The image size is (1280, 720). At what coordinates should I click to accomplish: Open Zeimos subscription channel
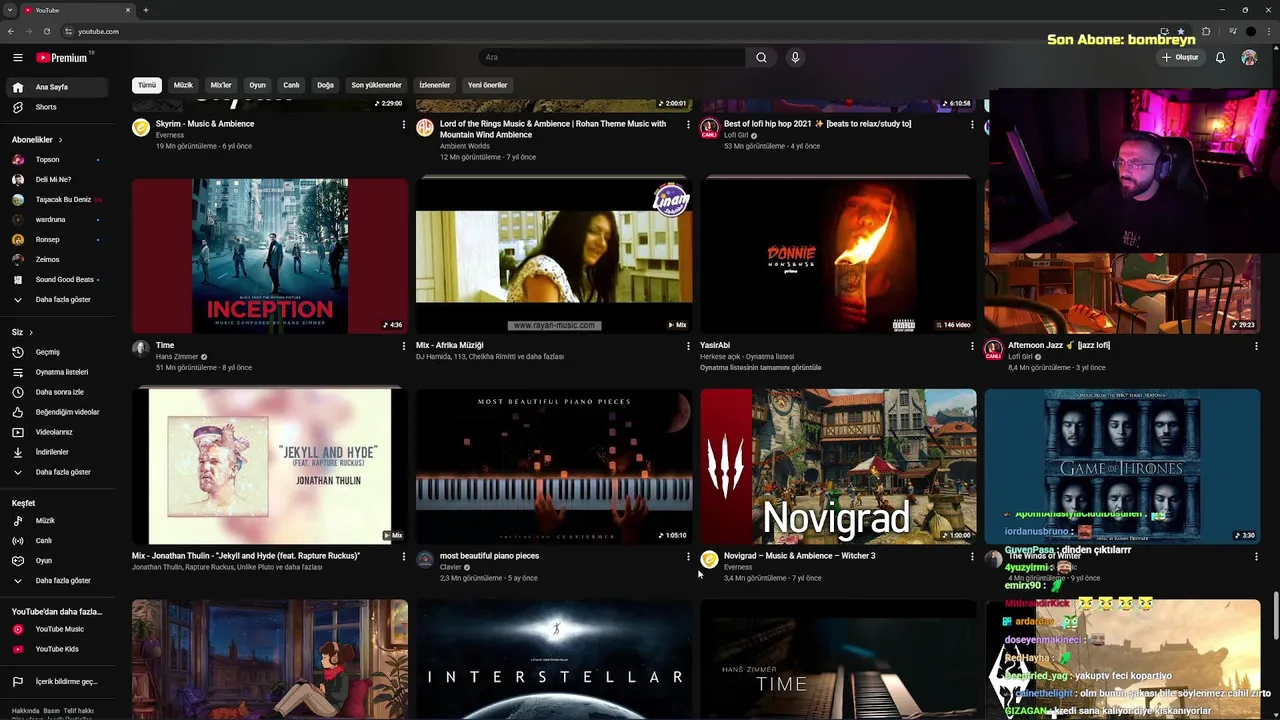point(58,260)
